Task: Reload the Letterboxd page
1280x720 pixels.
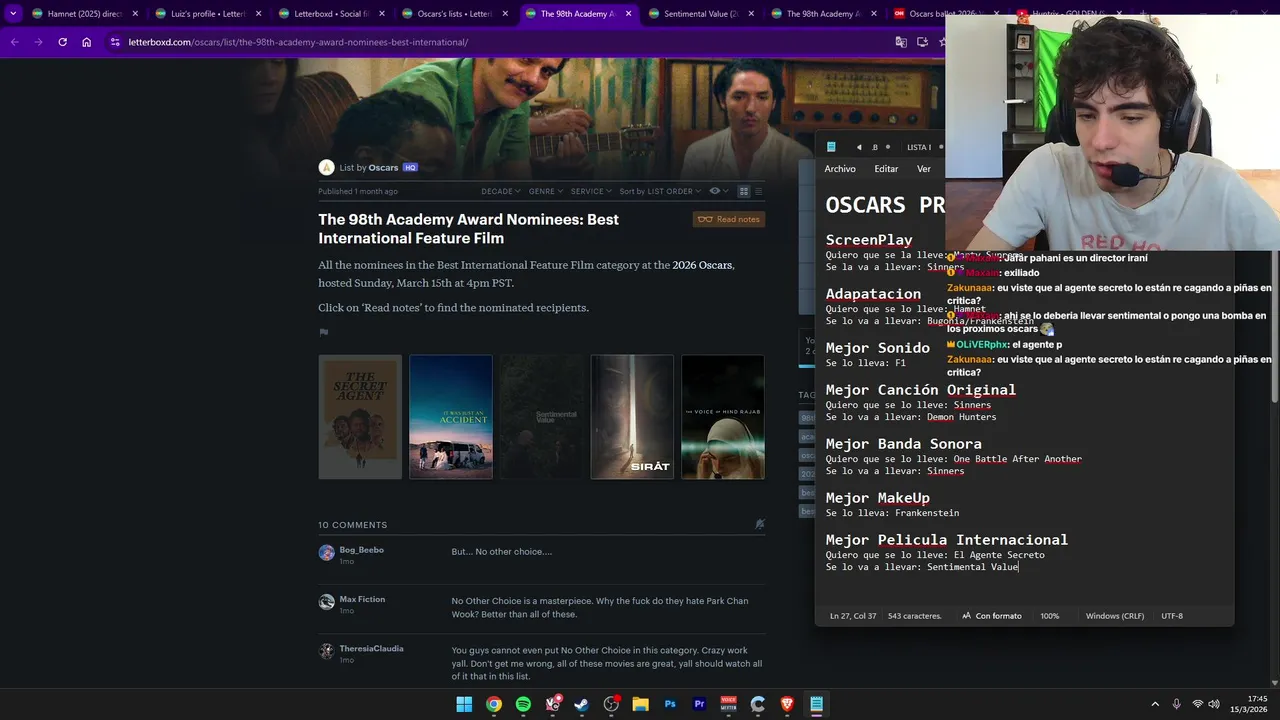Action: tap(62, 42)
